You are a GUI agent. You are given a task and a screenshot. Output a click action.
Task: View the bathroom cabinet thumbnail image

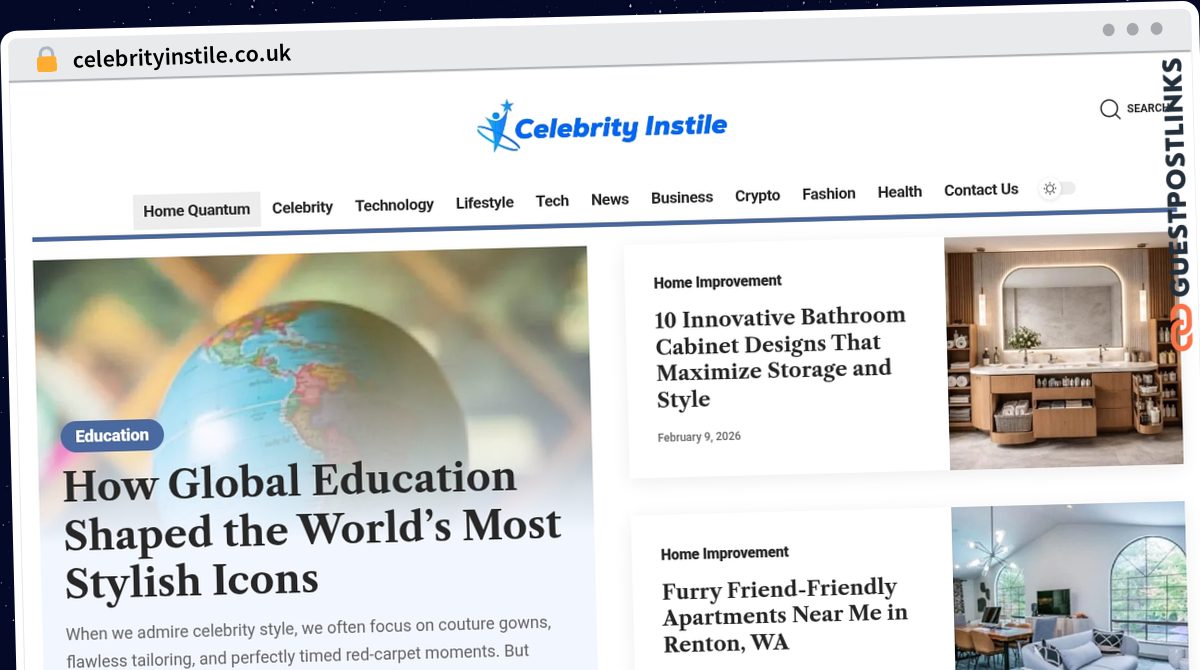pyautogui.click(x=1064, y=351)
